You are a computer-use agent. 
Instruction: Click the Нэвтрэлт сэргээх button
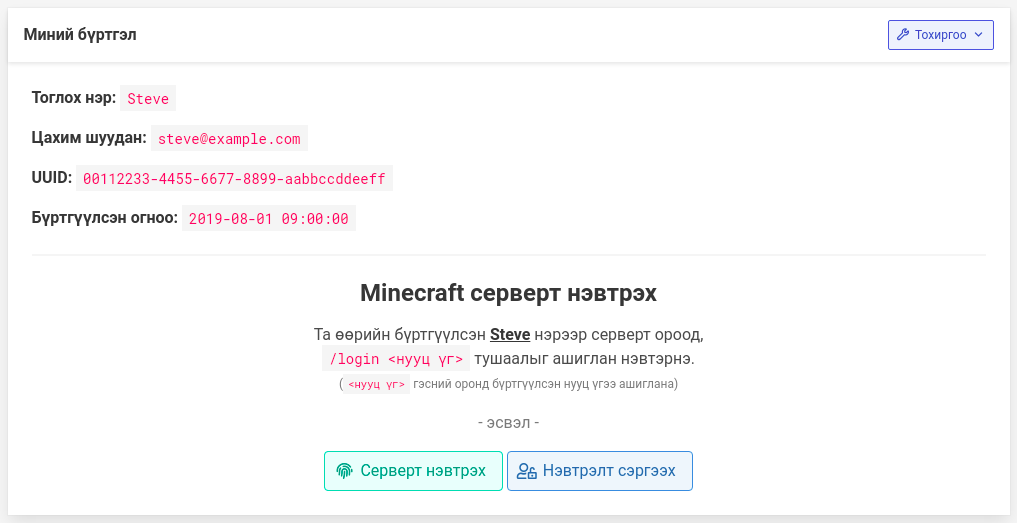coord(600,471)
